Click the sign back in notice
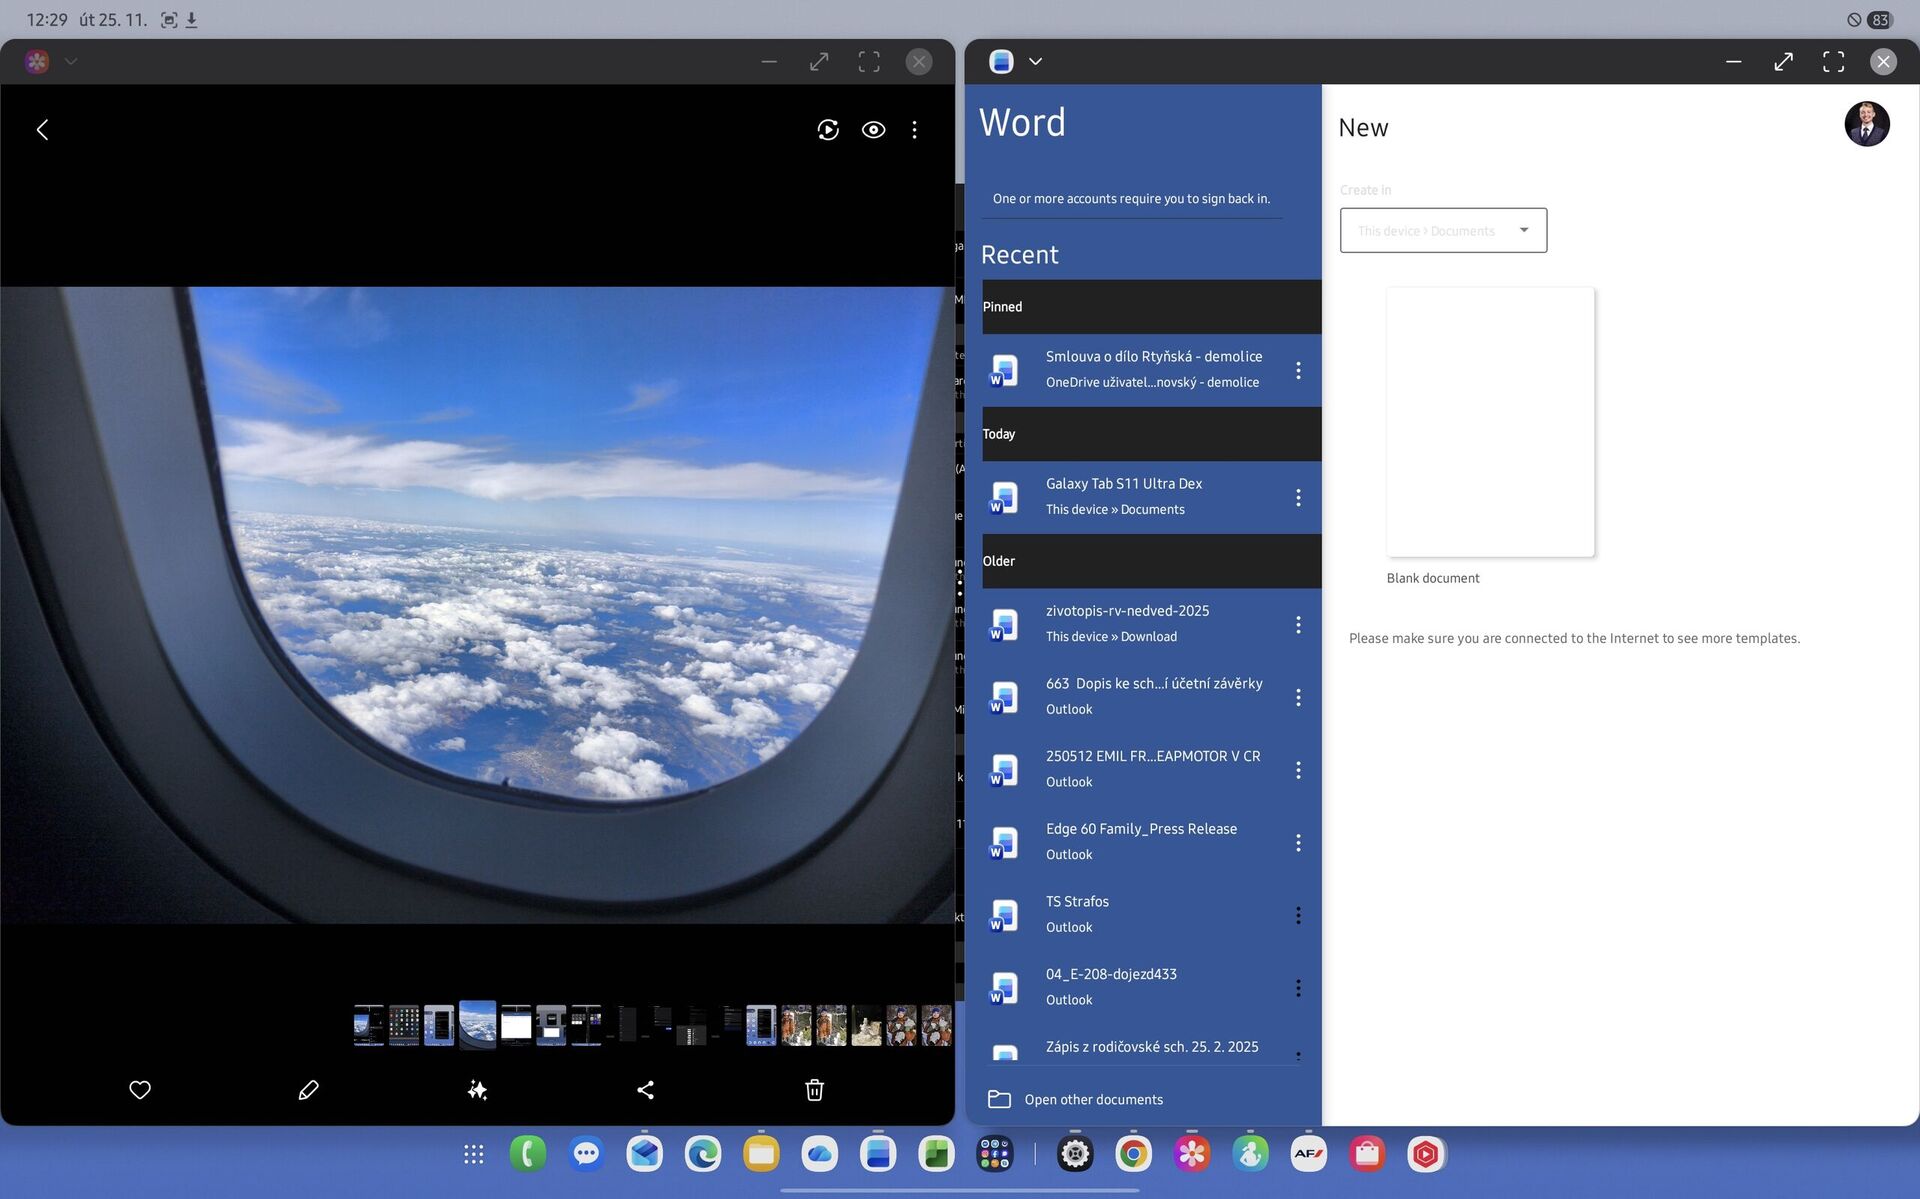The image size is (1920, 1199). point(1131,199)
